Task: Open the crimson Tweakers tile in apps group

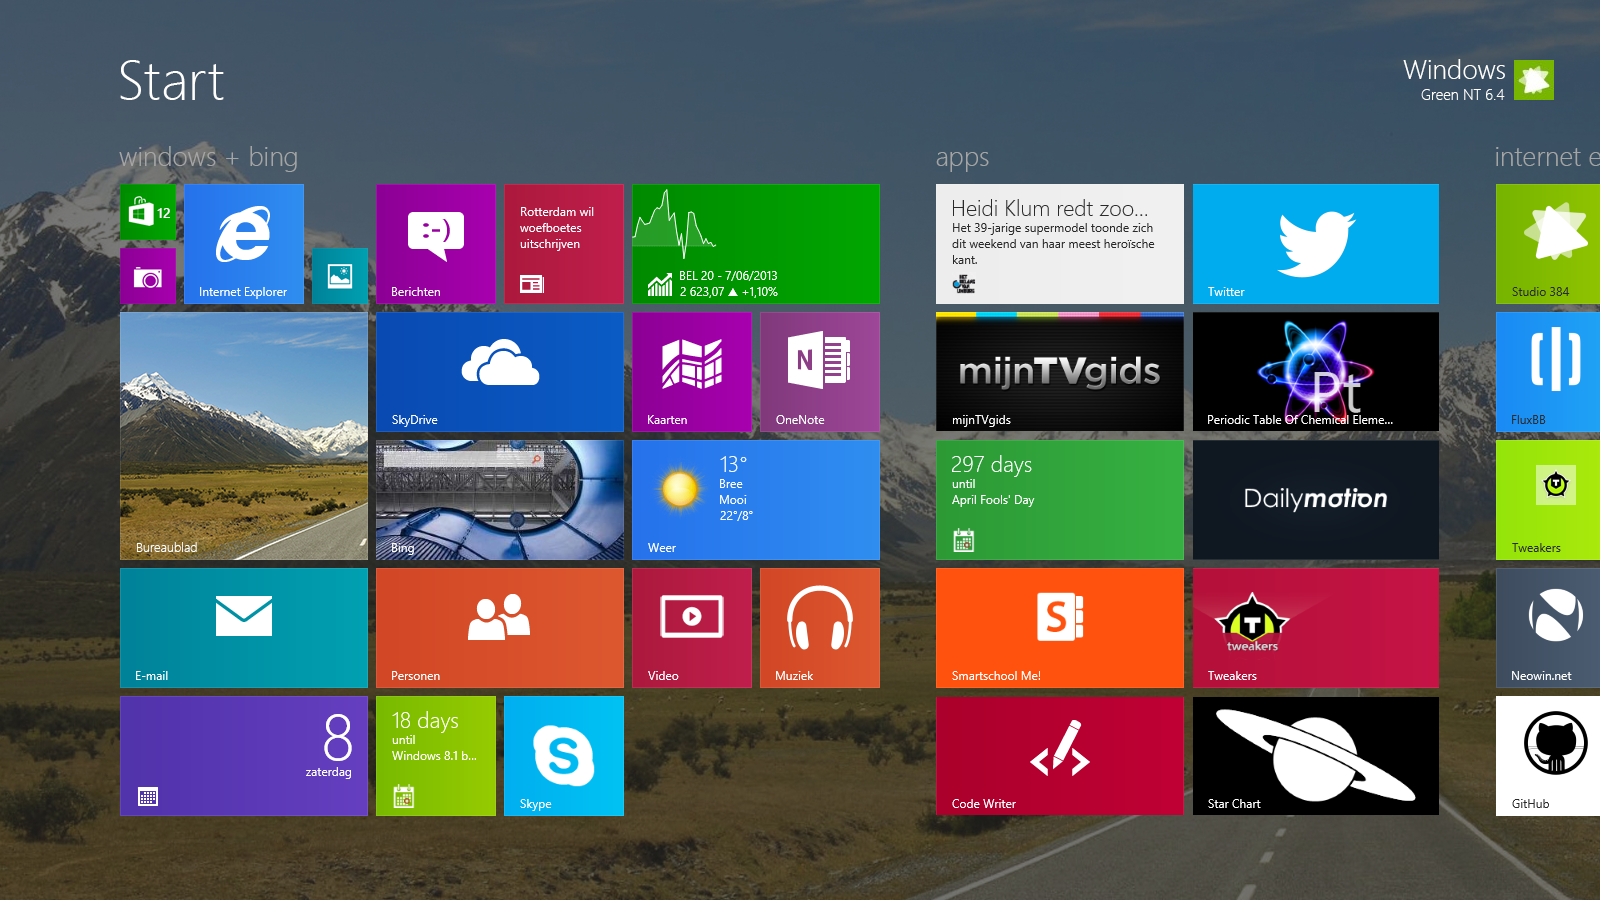Action: point(1316,628)
